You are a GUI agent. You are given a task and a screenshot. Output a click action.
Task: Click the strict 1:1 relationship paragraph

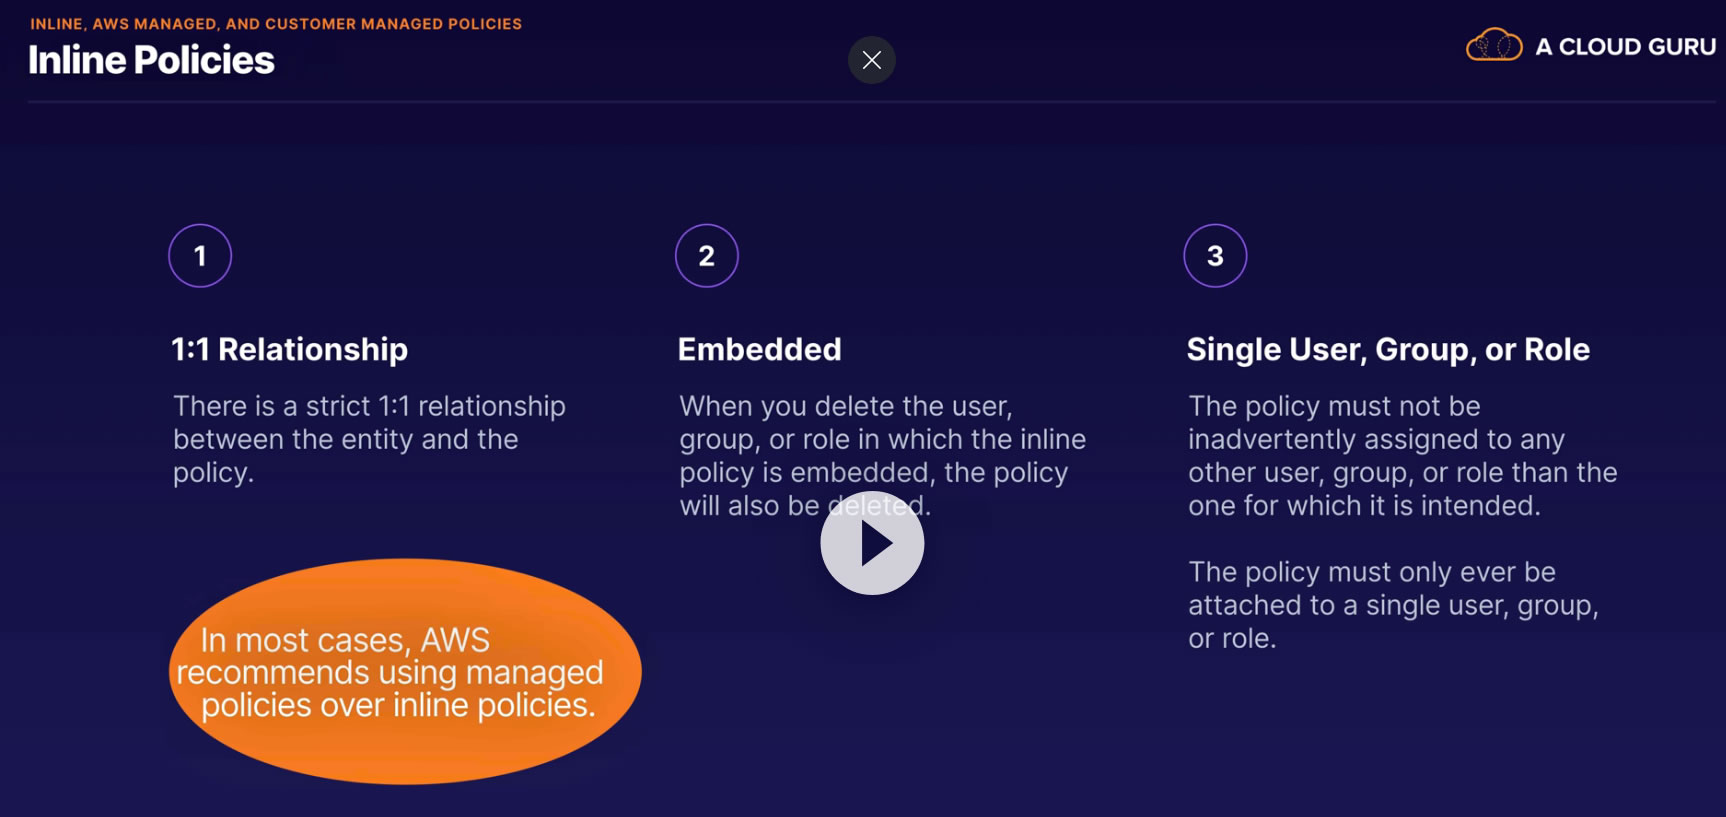(x=369, y=439)
